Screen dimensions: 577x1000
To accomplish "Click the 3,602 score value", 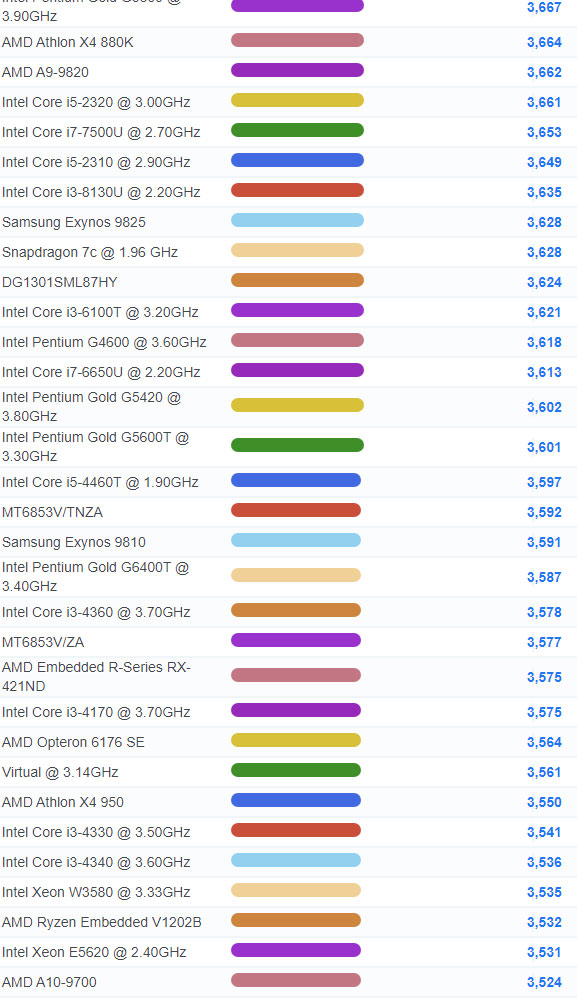I will tap(544, 407).
